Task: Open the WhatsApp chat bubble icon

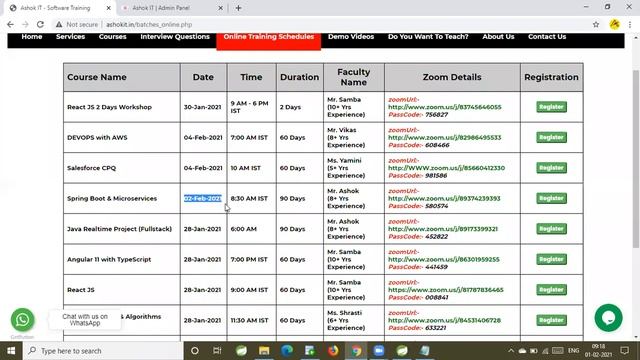Action: coord(22,320)
